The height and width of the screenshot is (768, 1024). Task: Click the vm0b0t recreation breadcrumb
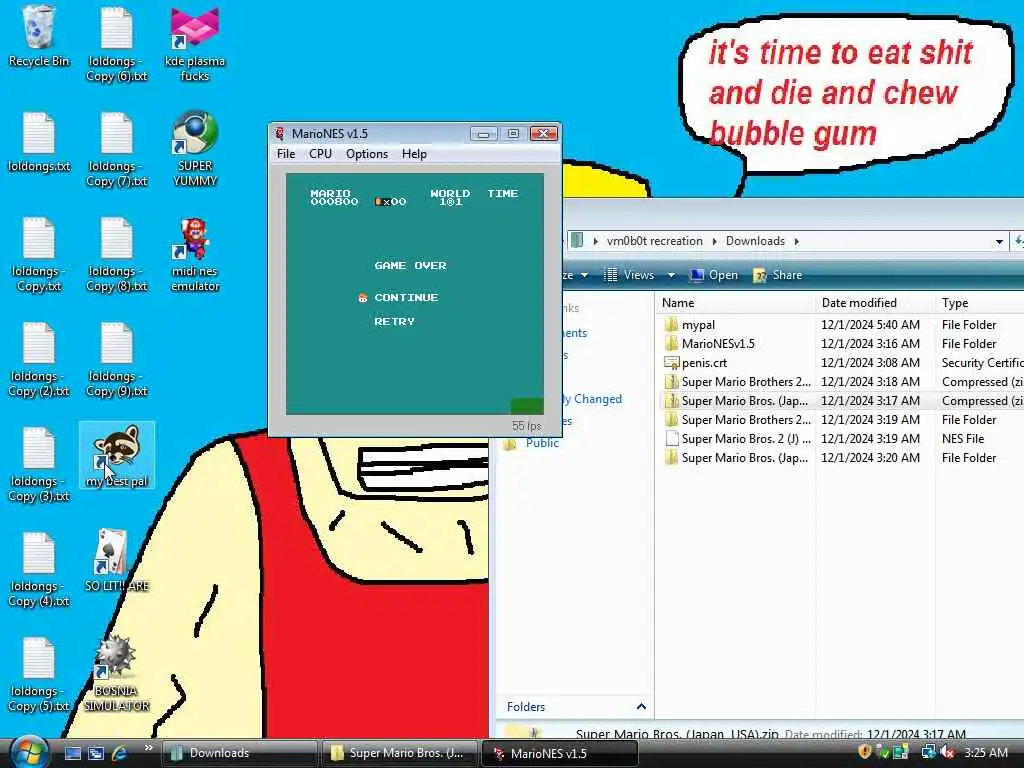(654, 241)
